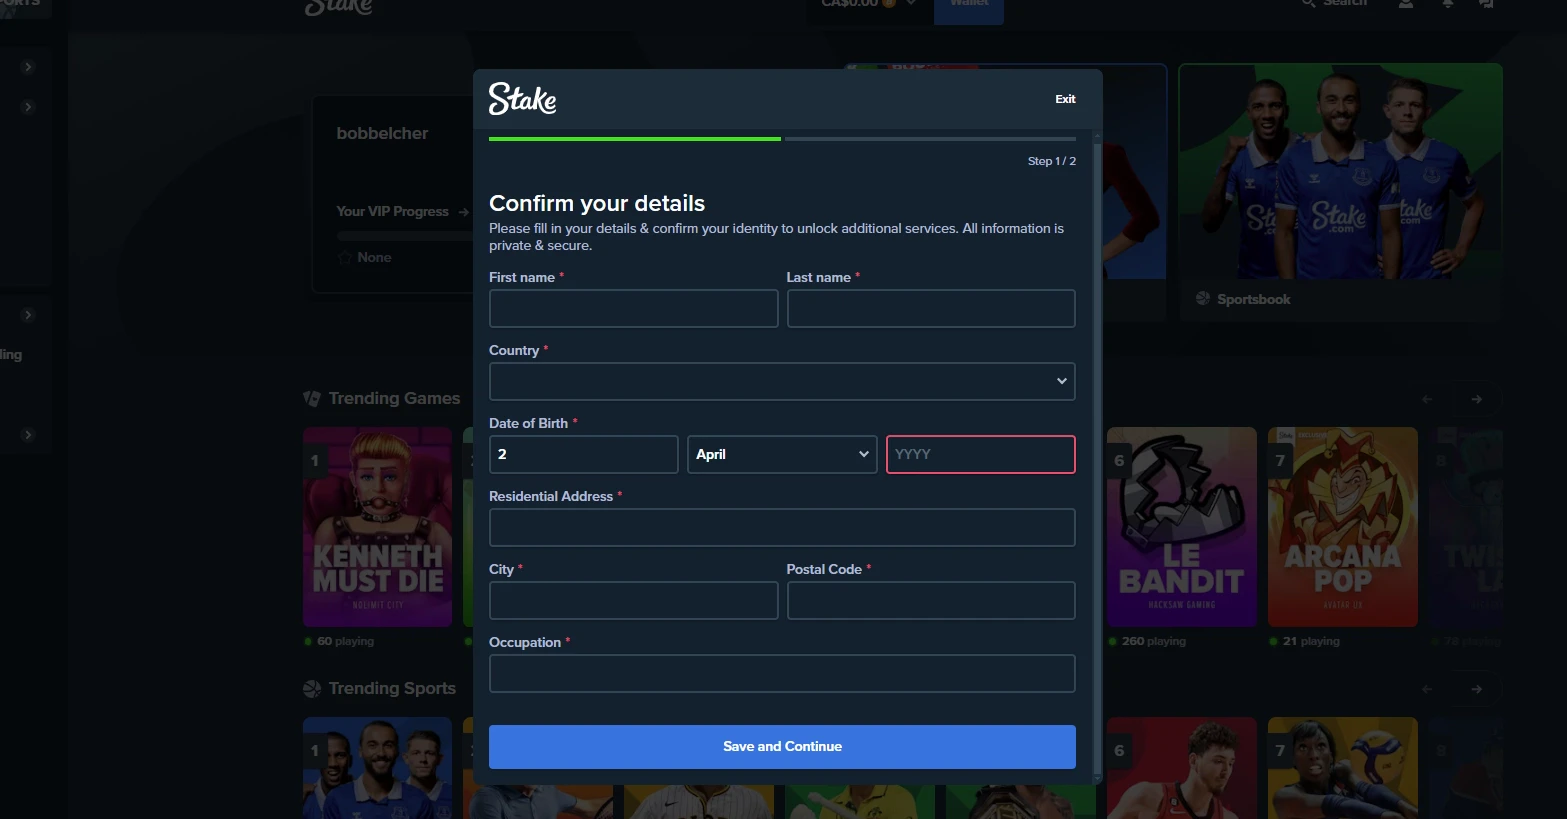Click Trending Sports next arrow
Viewport: 1567px width, 819px height.
(1477, 689)
